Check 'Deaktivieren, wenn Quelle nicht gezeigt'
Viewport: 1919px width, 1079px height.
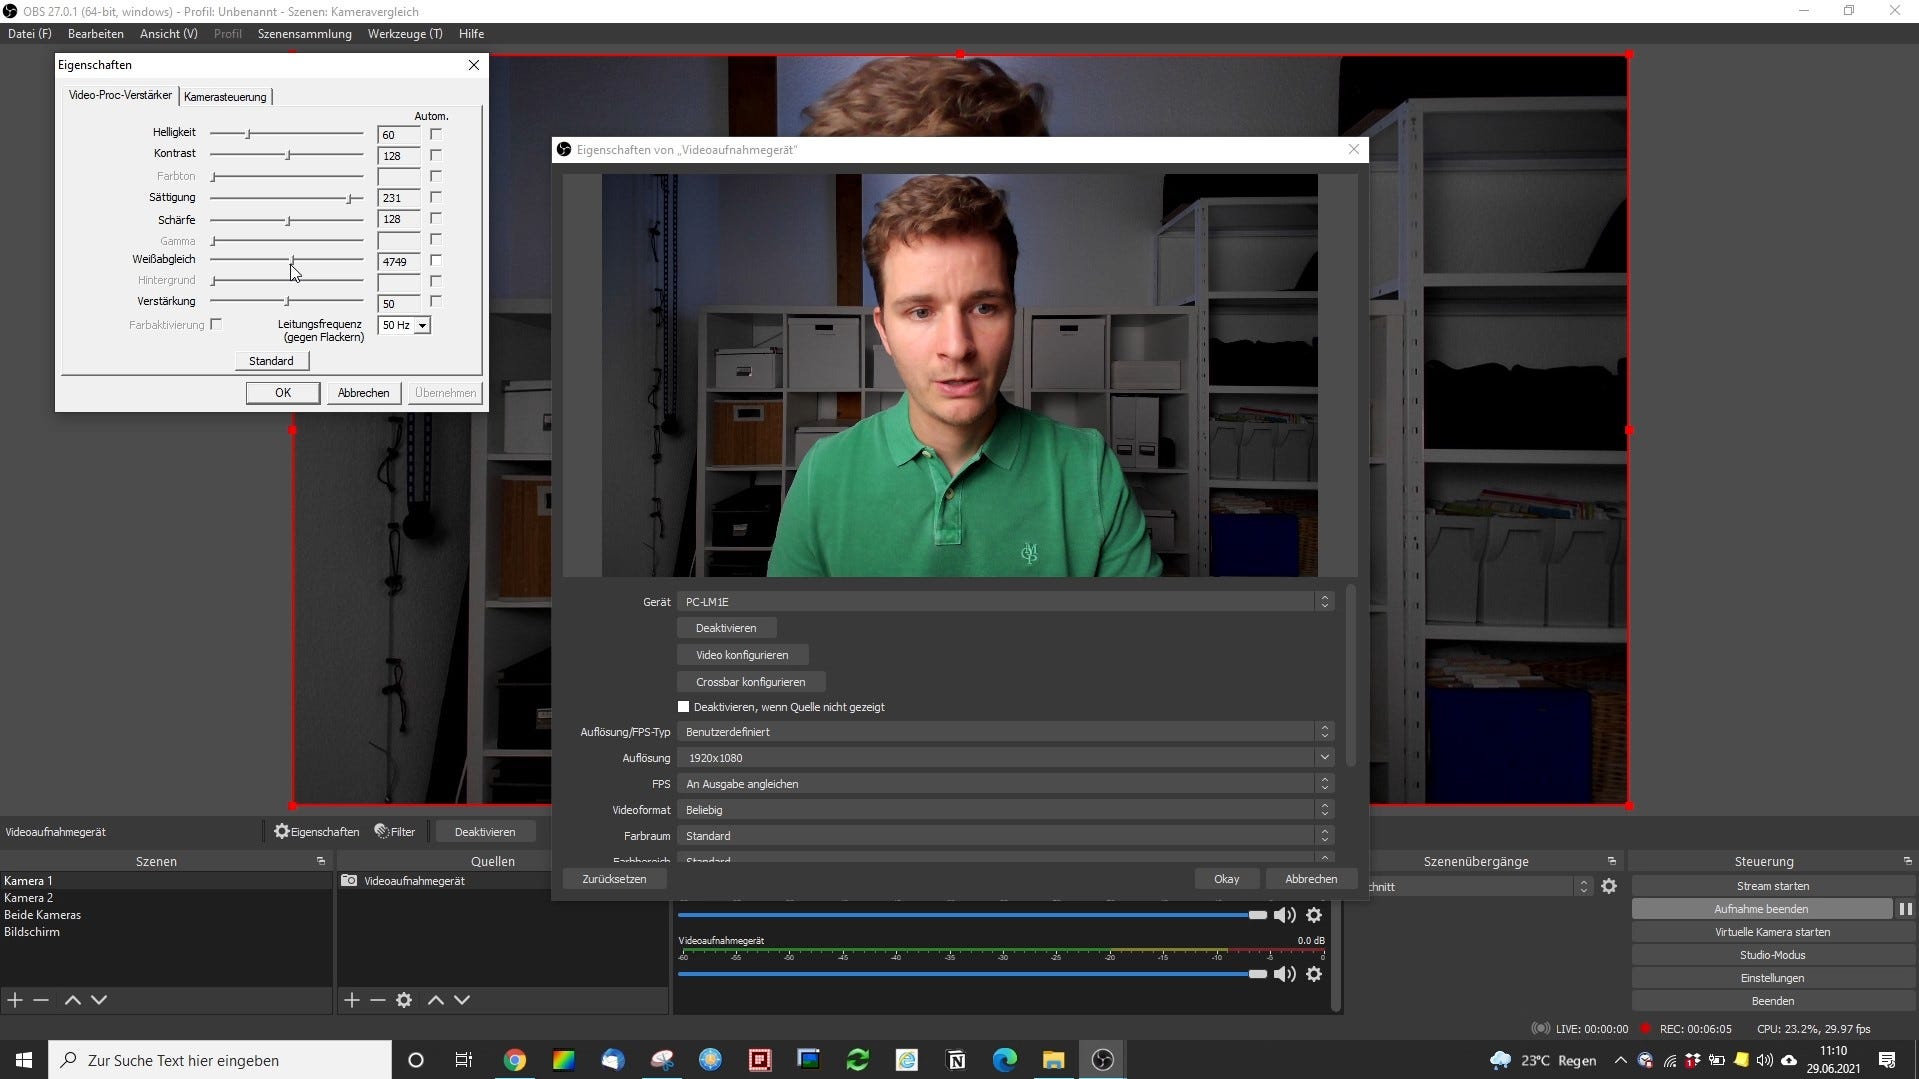point(684,707)
